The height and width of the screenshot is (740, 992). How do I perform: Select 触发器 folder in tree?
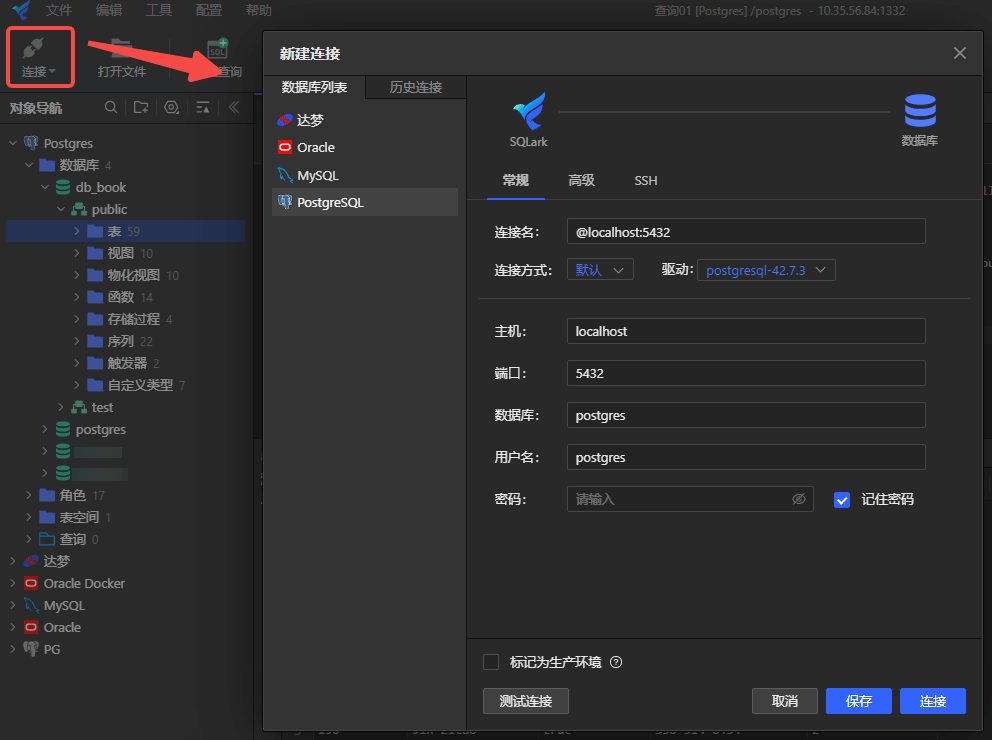pos(127,363)
